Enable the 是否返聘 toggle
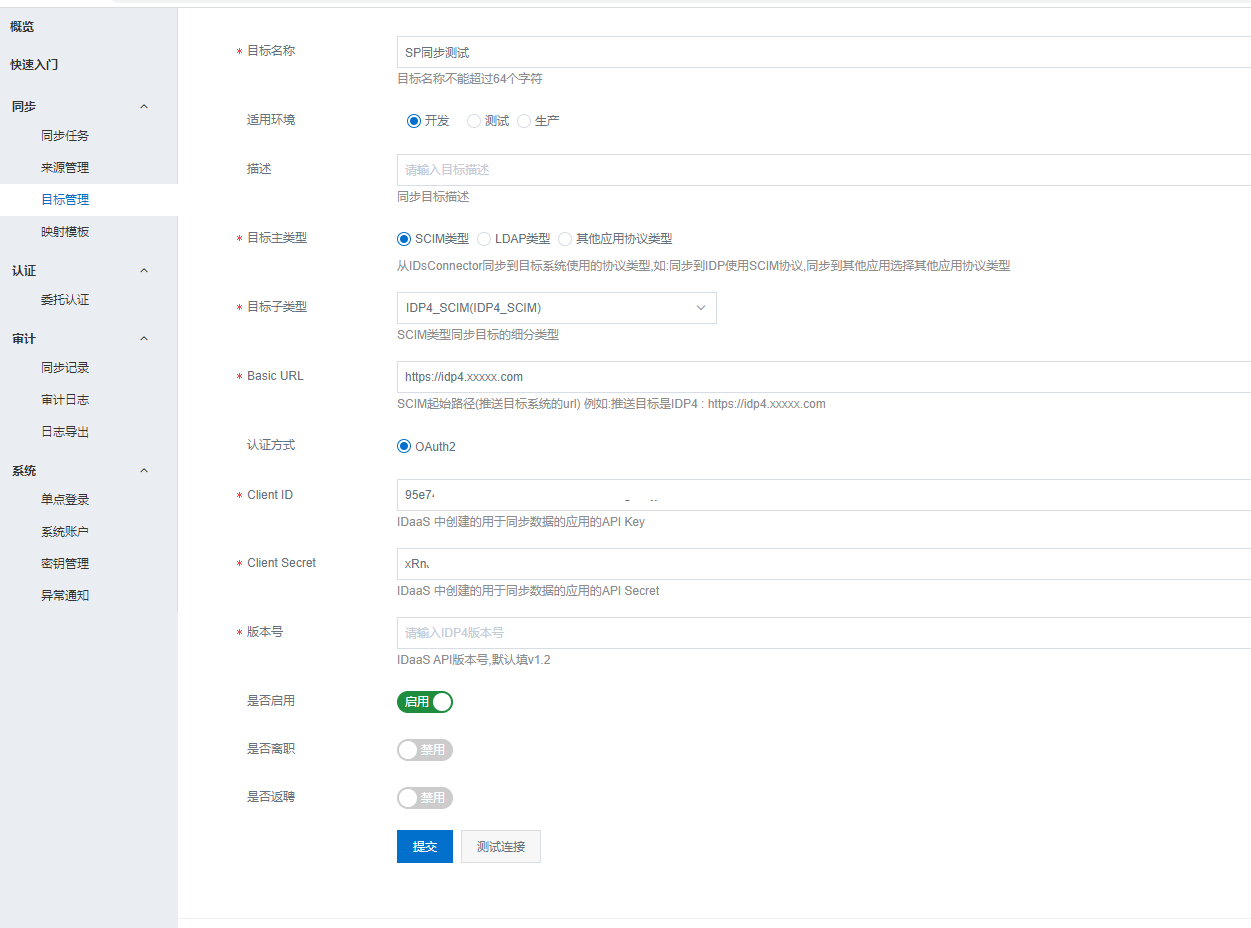The height and width of the screenshot is (928, 1251). [x=425, y=798]
